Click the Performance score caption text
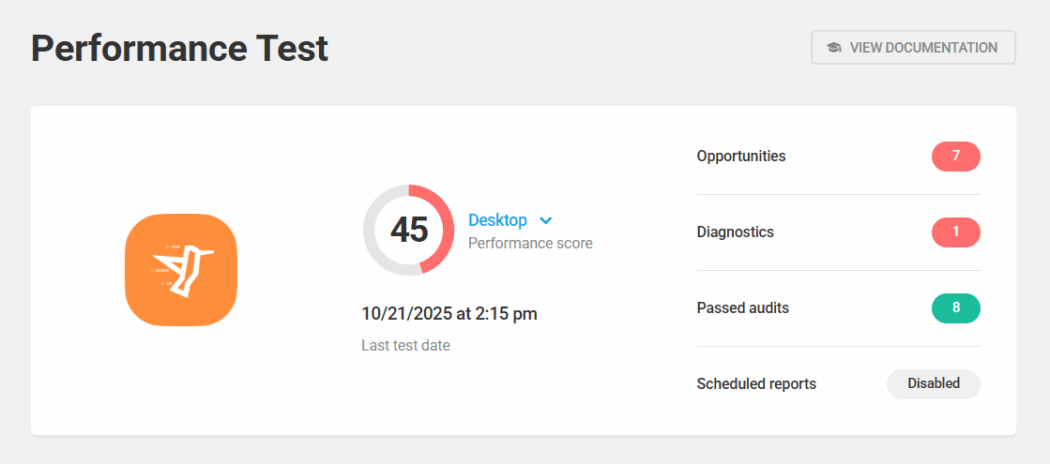 (x=530, y=243)
